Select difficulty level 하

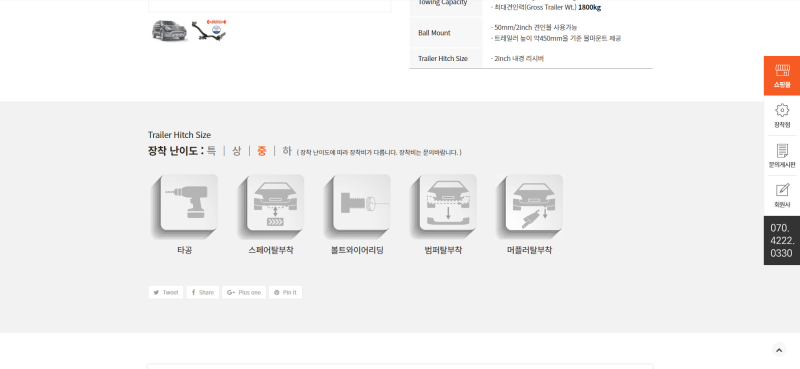(287, 151)
